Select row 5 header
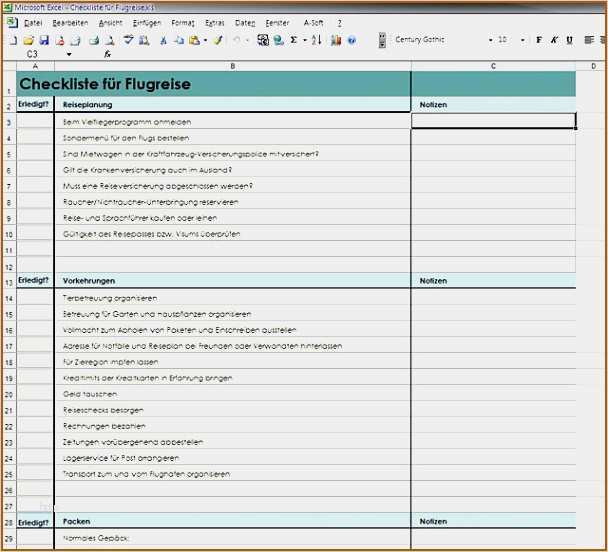The width and height of the screenshot is (608, 552). pos(9,154)
